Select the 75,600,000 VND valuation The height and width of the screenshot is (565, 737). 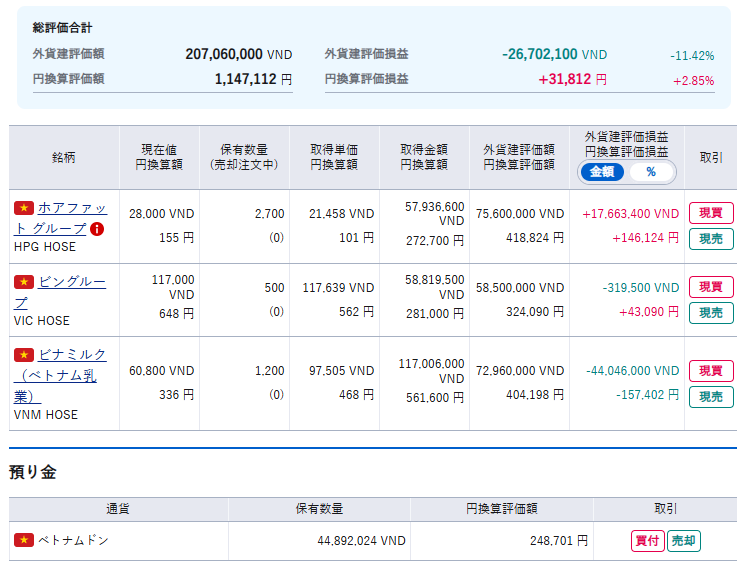tap(520, 214)
